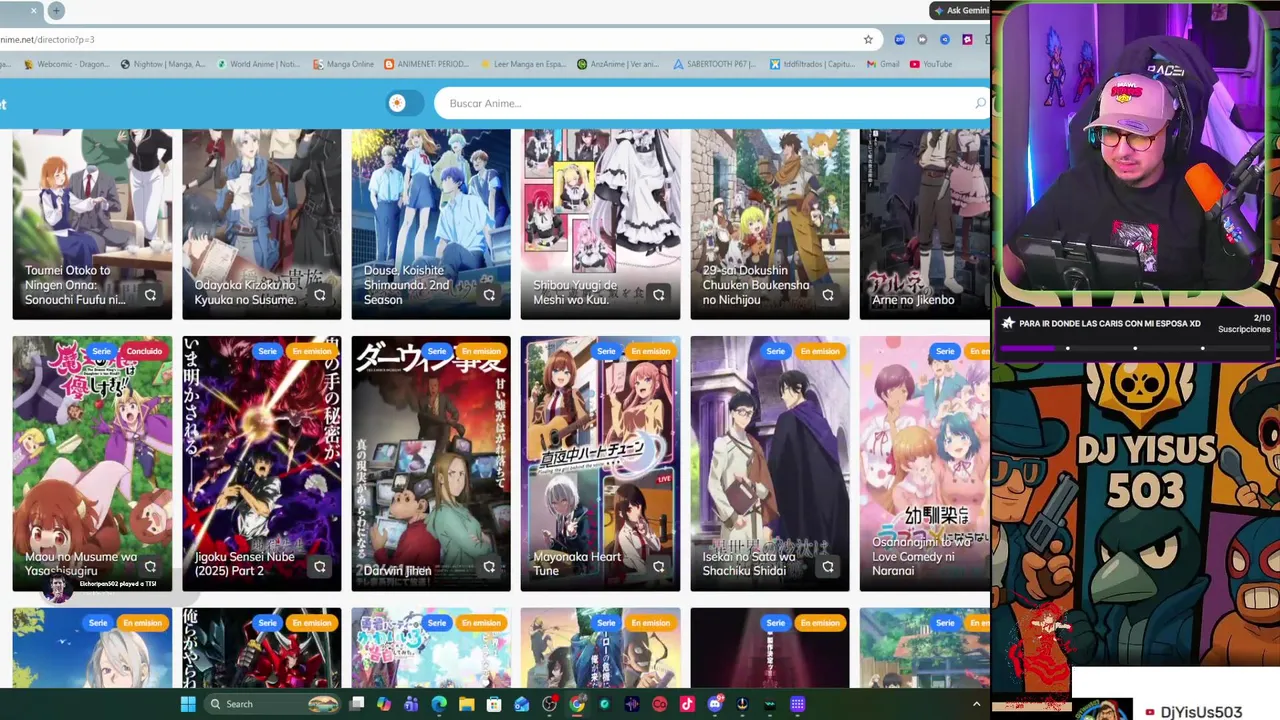Open the ANIMENET bookmark
The width and height of the screenshot is (1280, 720).
[x=425, y=64]
